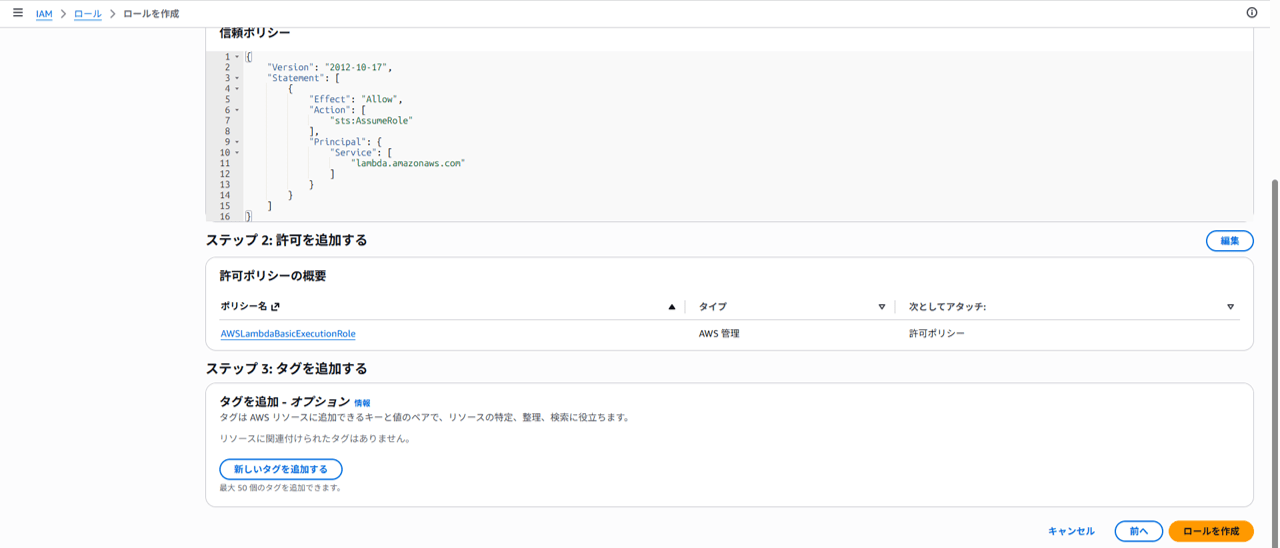The image size is (1280, 548).
Task: Go to ロール breadcrumb link
Action: 88,14
